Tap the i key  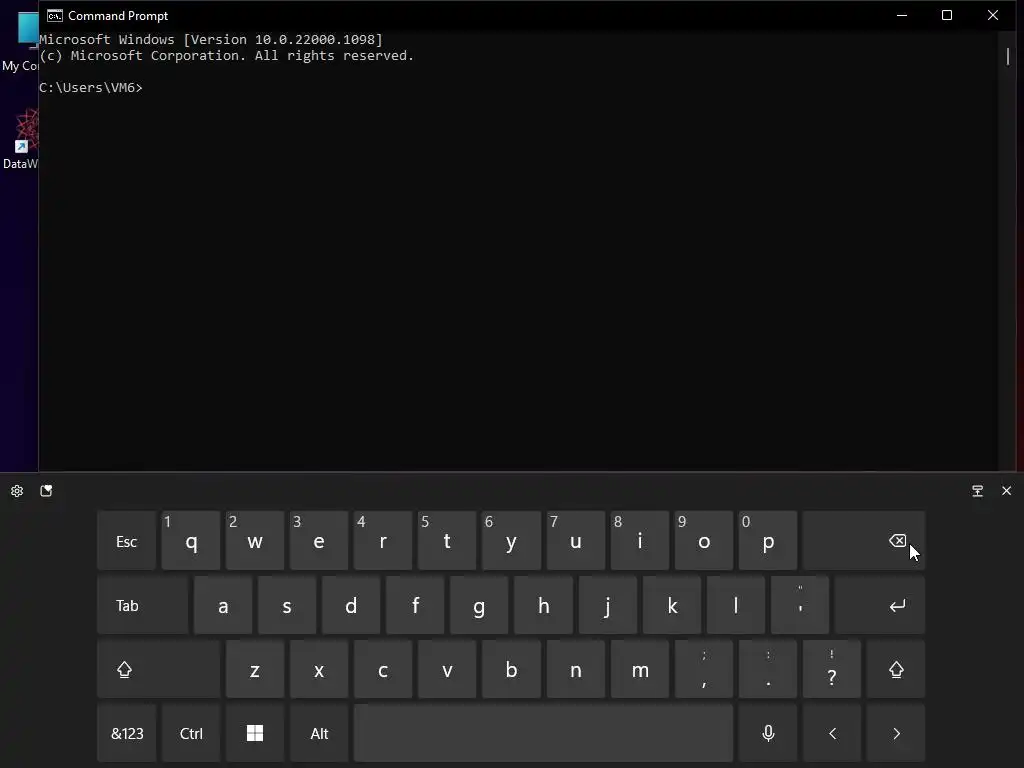(639, 541)
